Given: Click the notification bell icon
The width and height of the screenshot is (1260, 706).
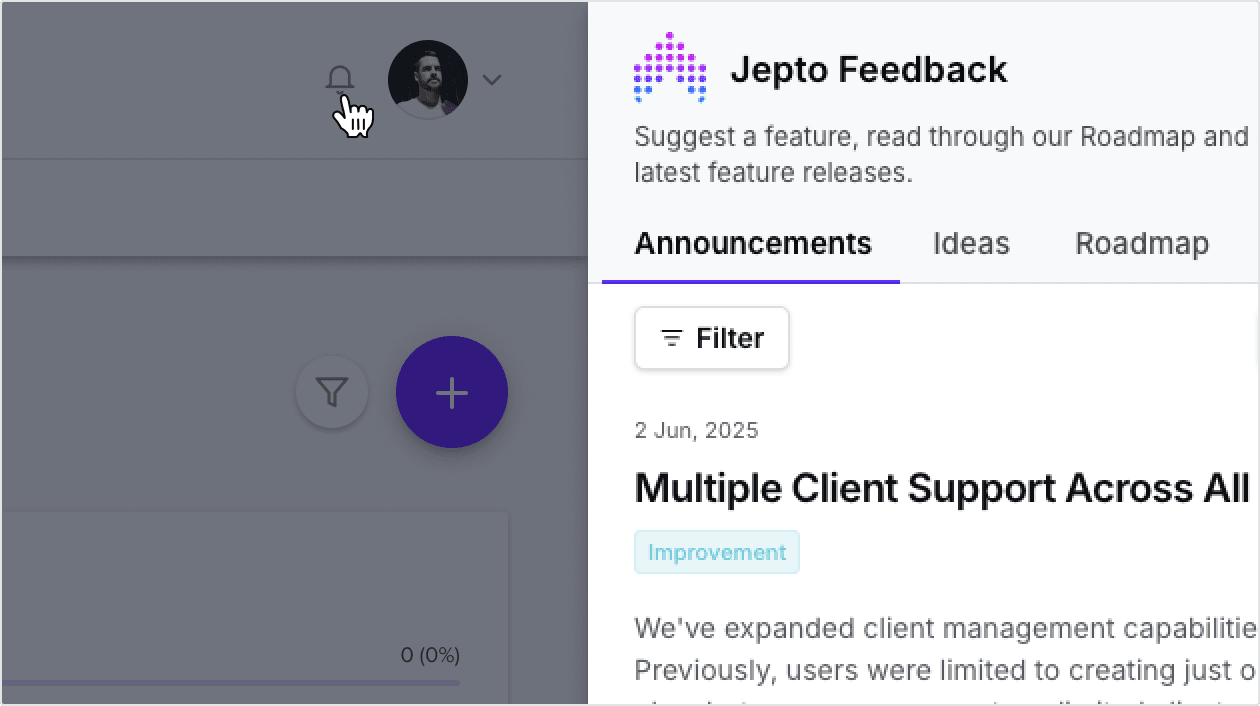Looking at the screenshot, I should pyautogui.click(x=341, y=79).
